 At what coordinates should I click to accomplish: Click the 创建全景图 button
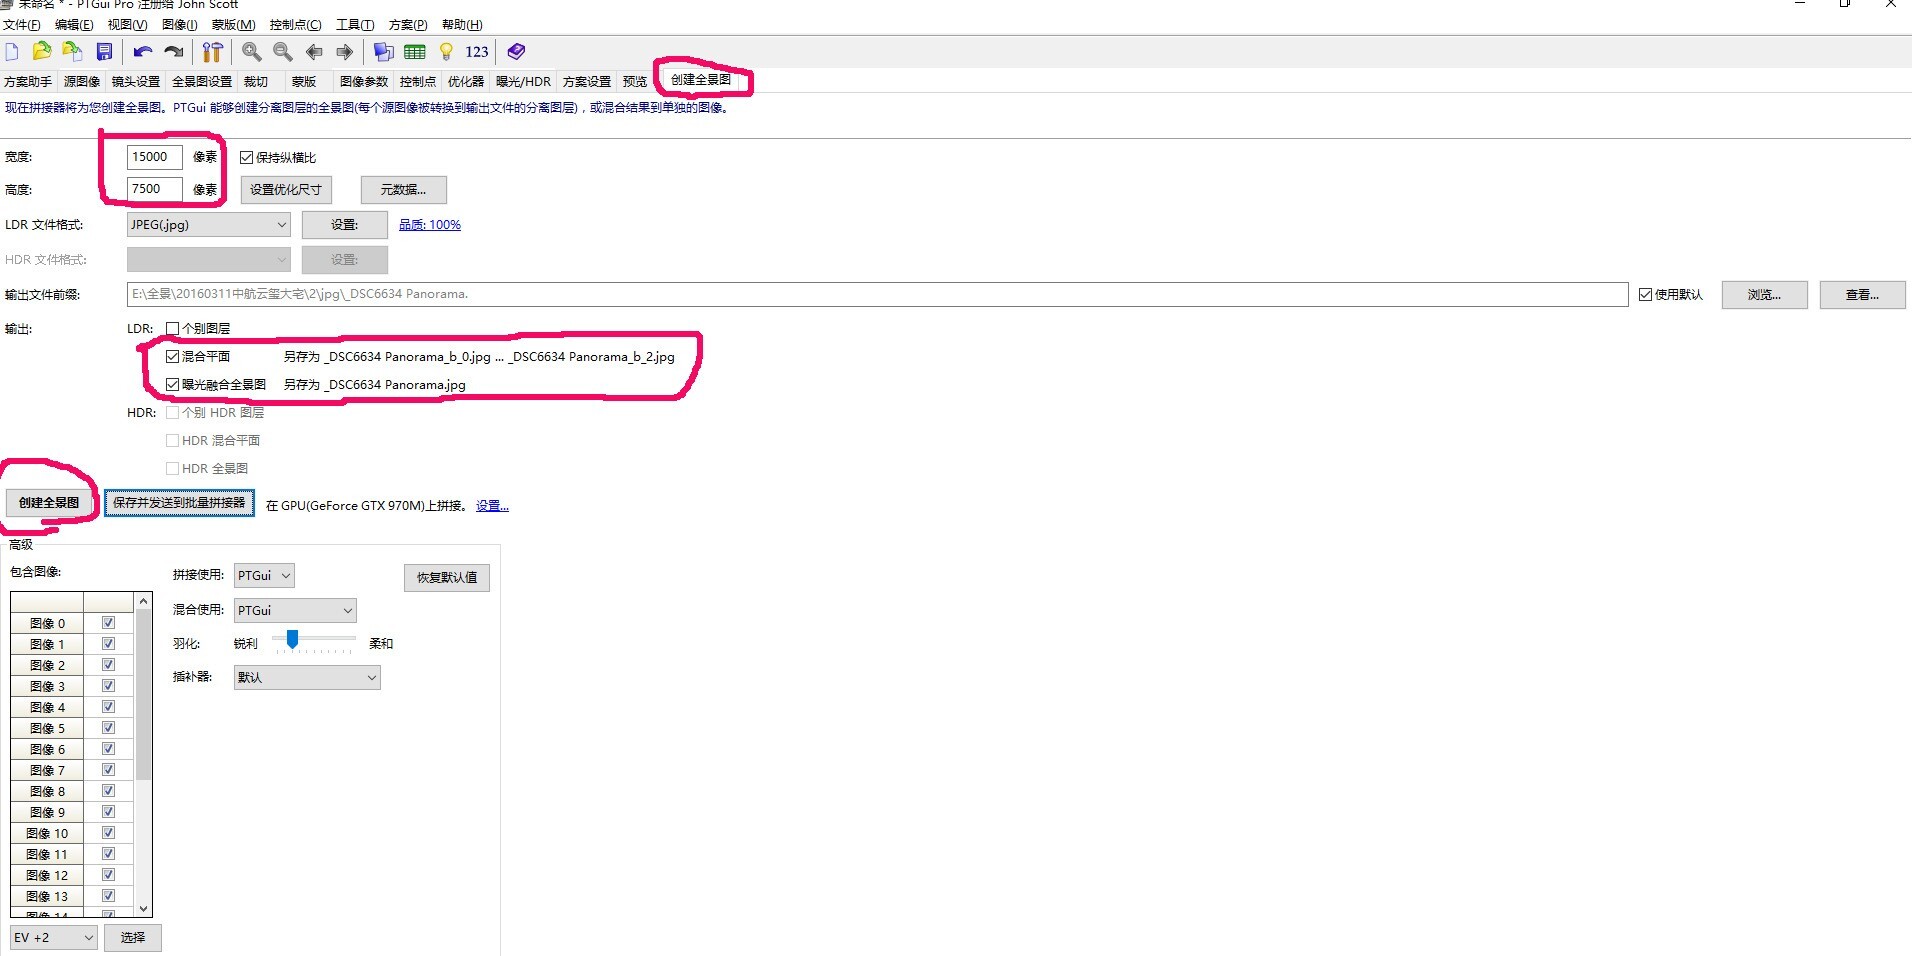tap(49, 503)
